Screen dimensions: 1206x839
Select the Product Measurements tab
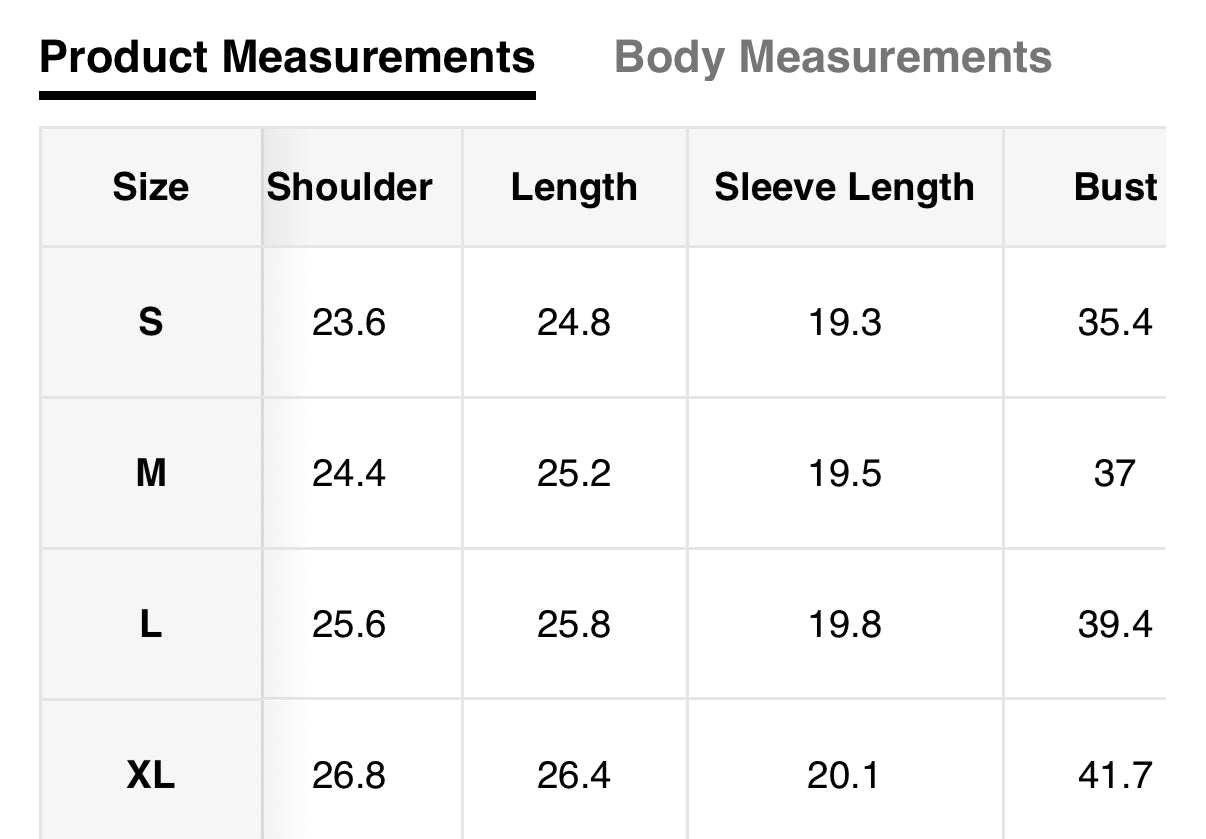[287, 57]
